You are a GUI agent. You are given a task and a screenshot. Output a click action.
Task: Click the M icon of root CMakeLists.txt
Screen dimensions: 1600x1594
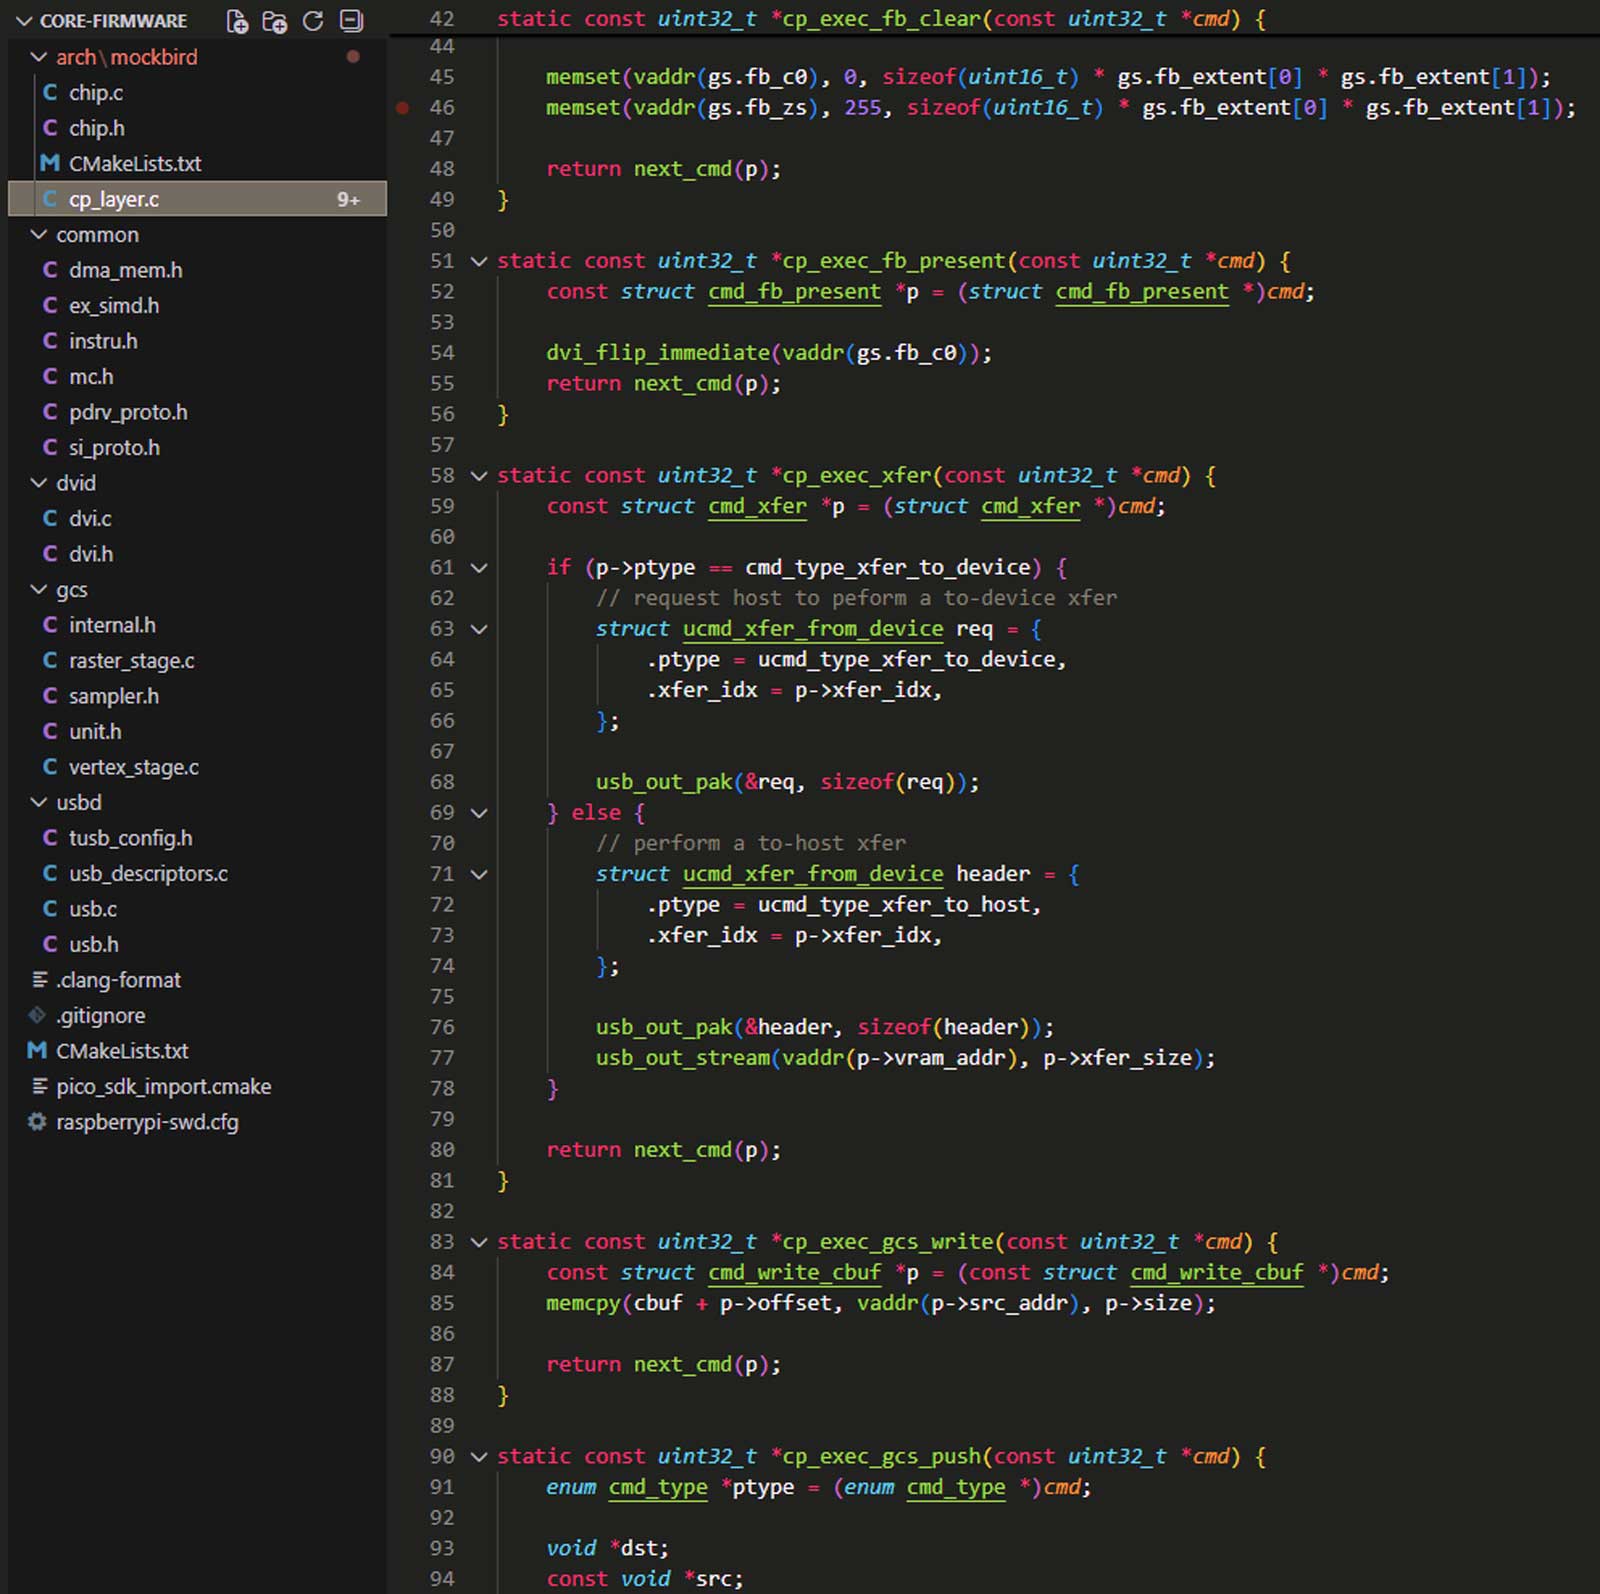pos(38,1051)
